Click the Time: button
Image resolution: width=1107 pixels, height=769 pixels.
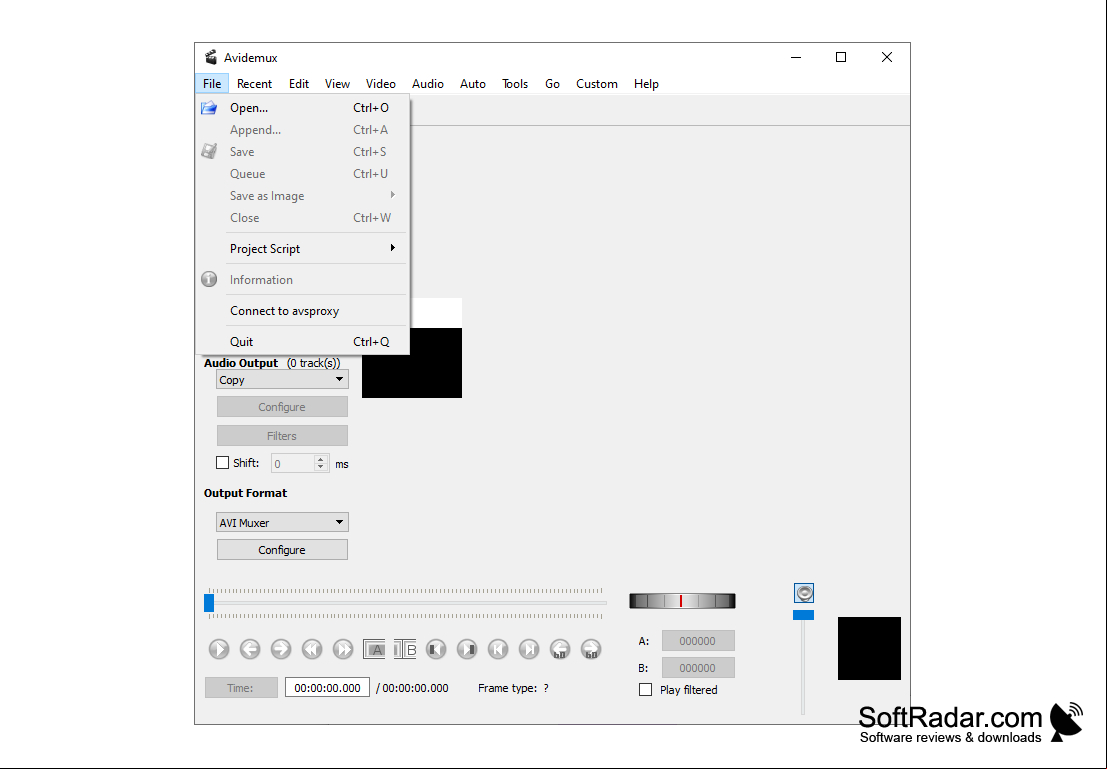pyautogui.click(x=241, y=688)
